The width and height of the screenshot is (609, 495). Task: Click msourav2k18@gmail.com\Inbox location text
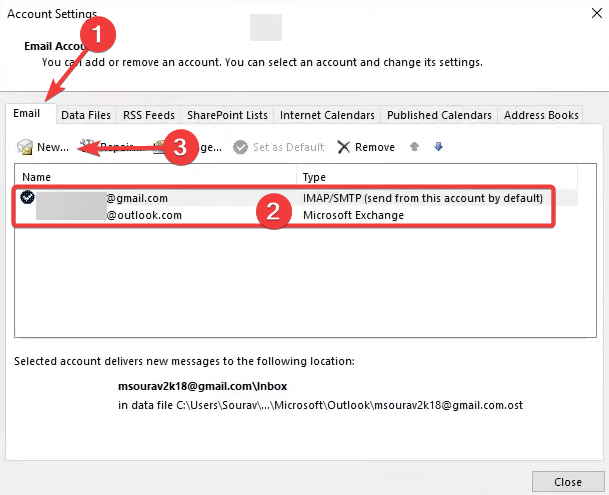[202, 386]
